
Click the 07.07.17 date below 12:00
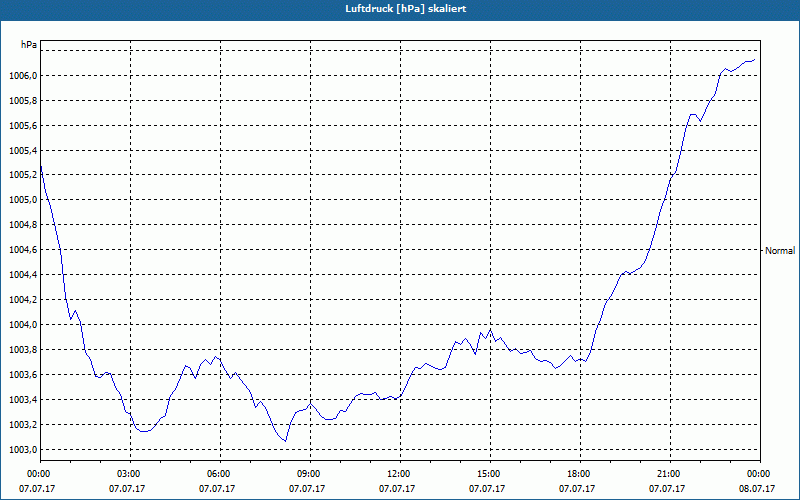click(397, 489)
